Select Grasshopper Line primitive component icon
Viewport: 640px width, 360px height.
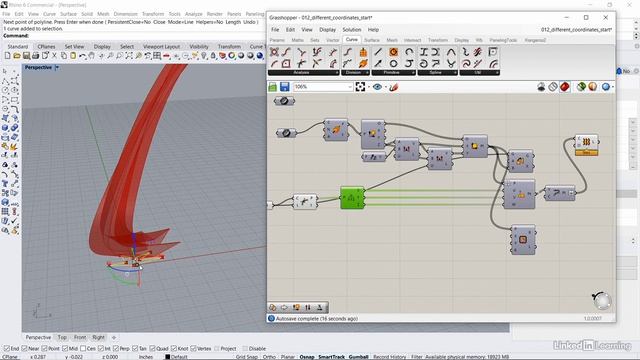coord(378,52)
